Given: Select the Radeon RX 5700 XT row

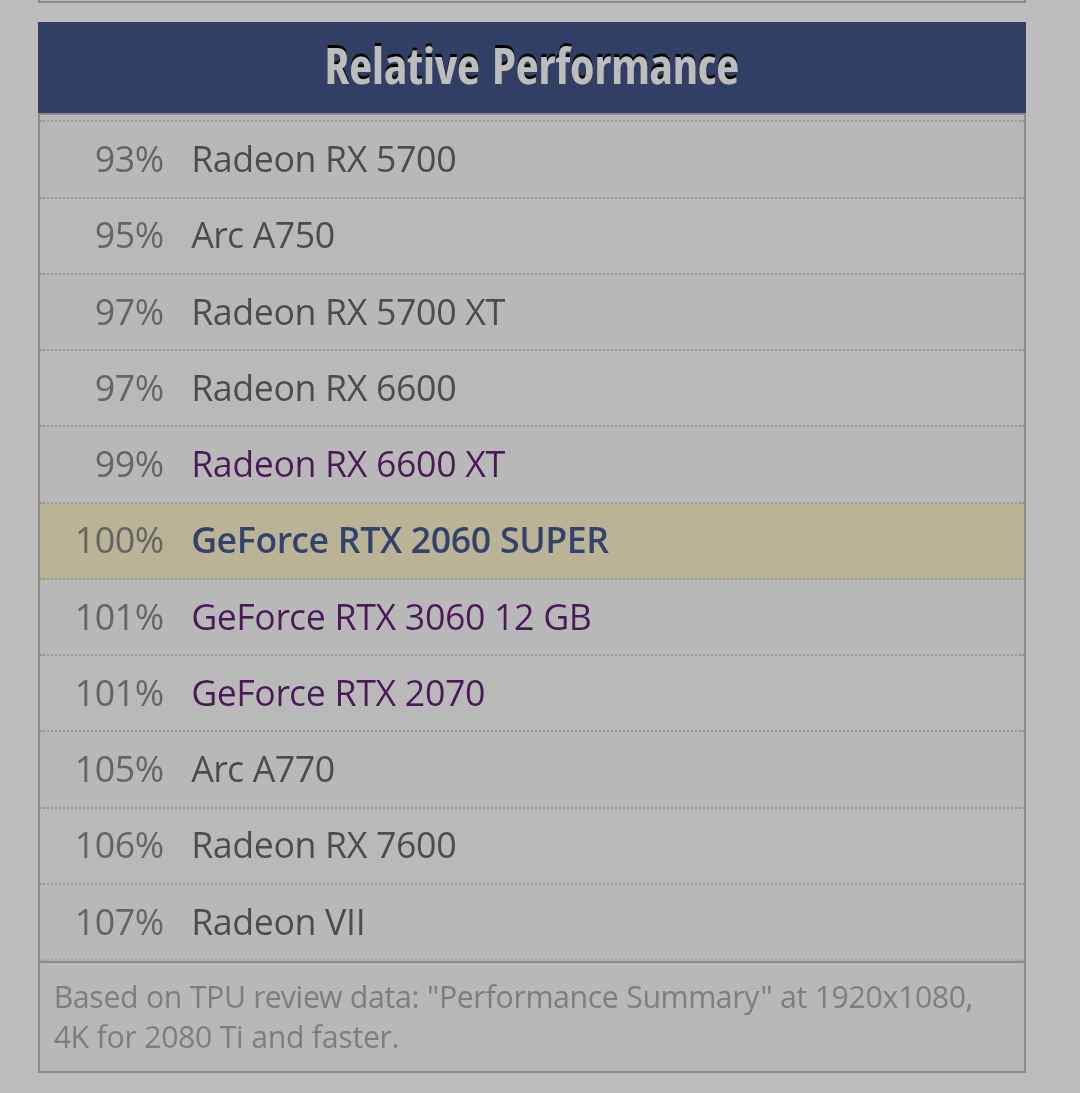Looking at the screenshot, I should pyautogui.click(x=532, y=312).
